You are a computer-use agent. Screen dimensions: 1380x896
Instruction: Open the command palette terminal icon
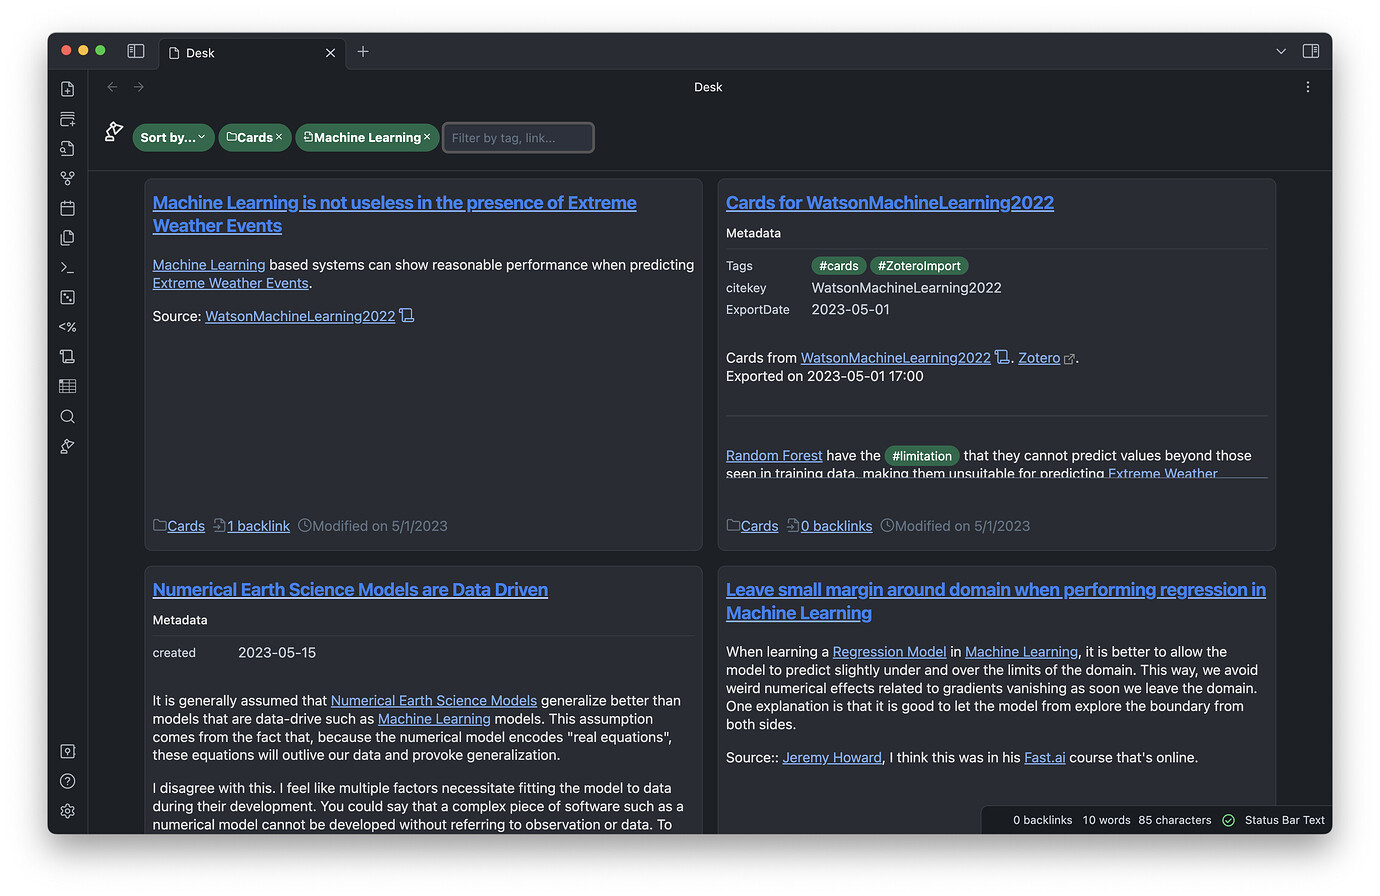pos(67,267)
